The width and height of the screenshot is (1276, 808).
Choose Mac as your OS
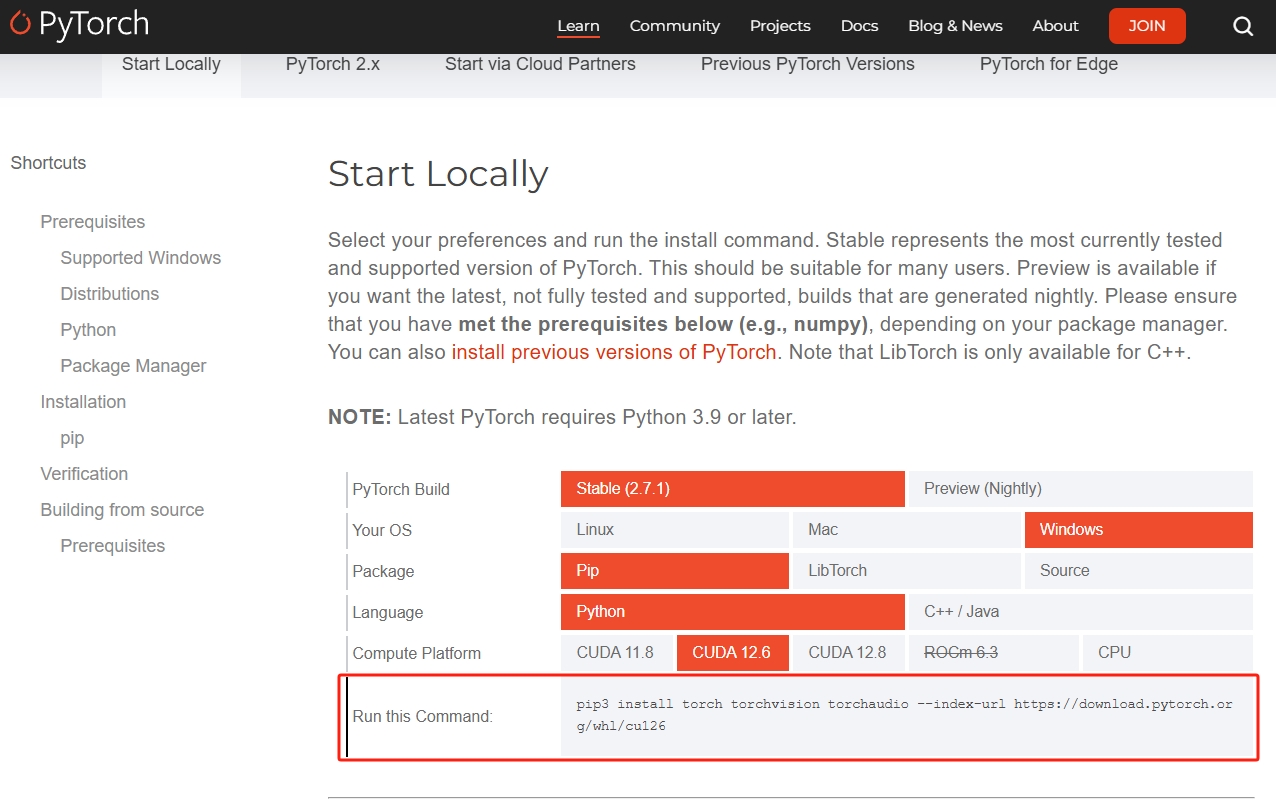click(907, 530)
